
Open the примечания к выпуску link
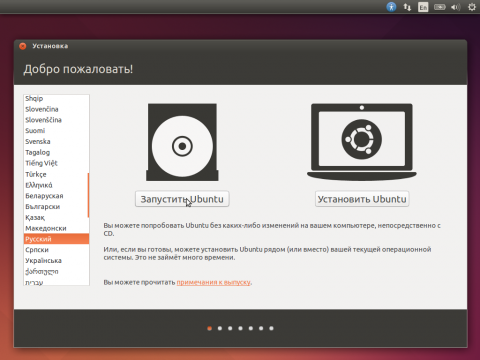click(x=213, y=282)
